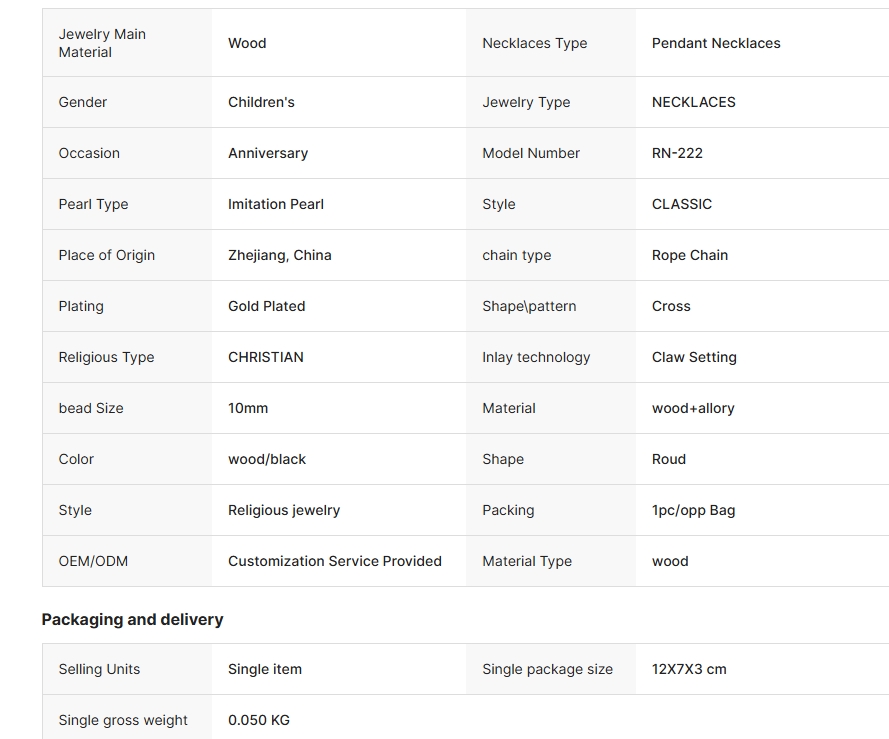The width and height of the screenshot is (889, 739).
Task: Select the '12X7X3 cm' package size
Action: [x=689, y=669]
